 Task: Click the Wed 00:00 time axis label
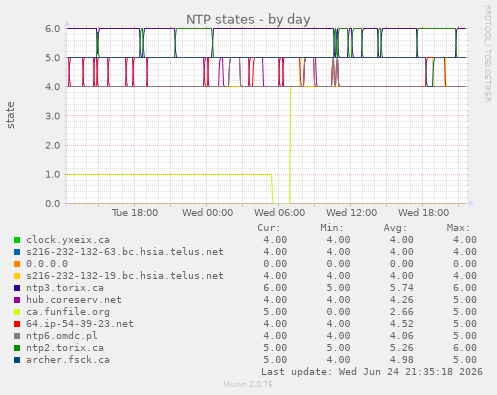(207, 213)
